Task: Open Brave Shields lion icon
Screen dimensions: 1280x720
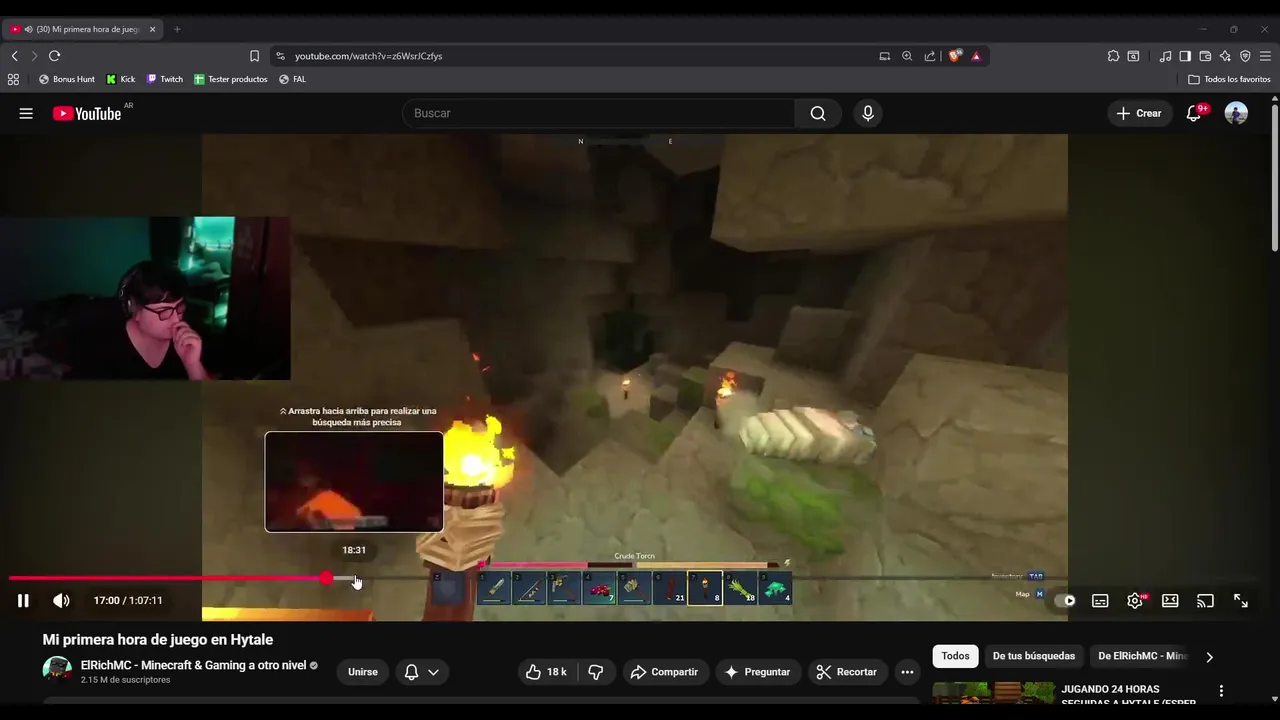Action: point(954,56)
